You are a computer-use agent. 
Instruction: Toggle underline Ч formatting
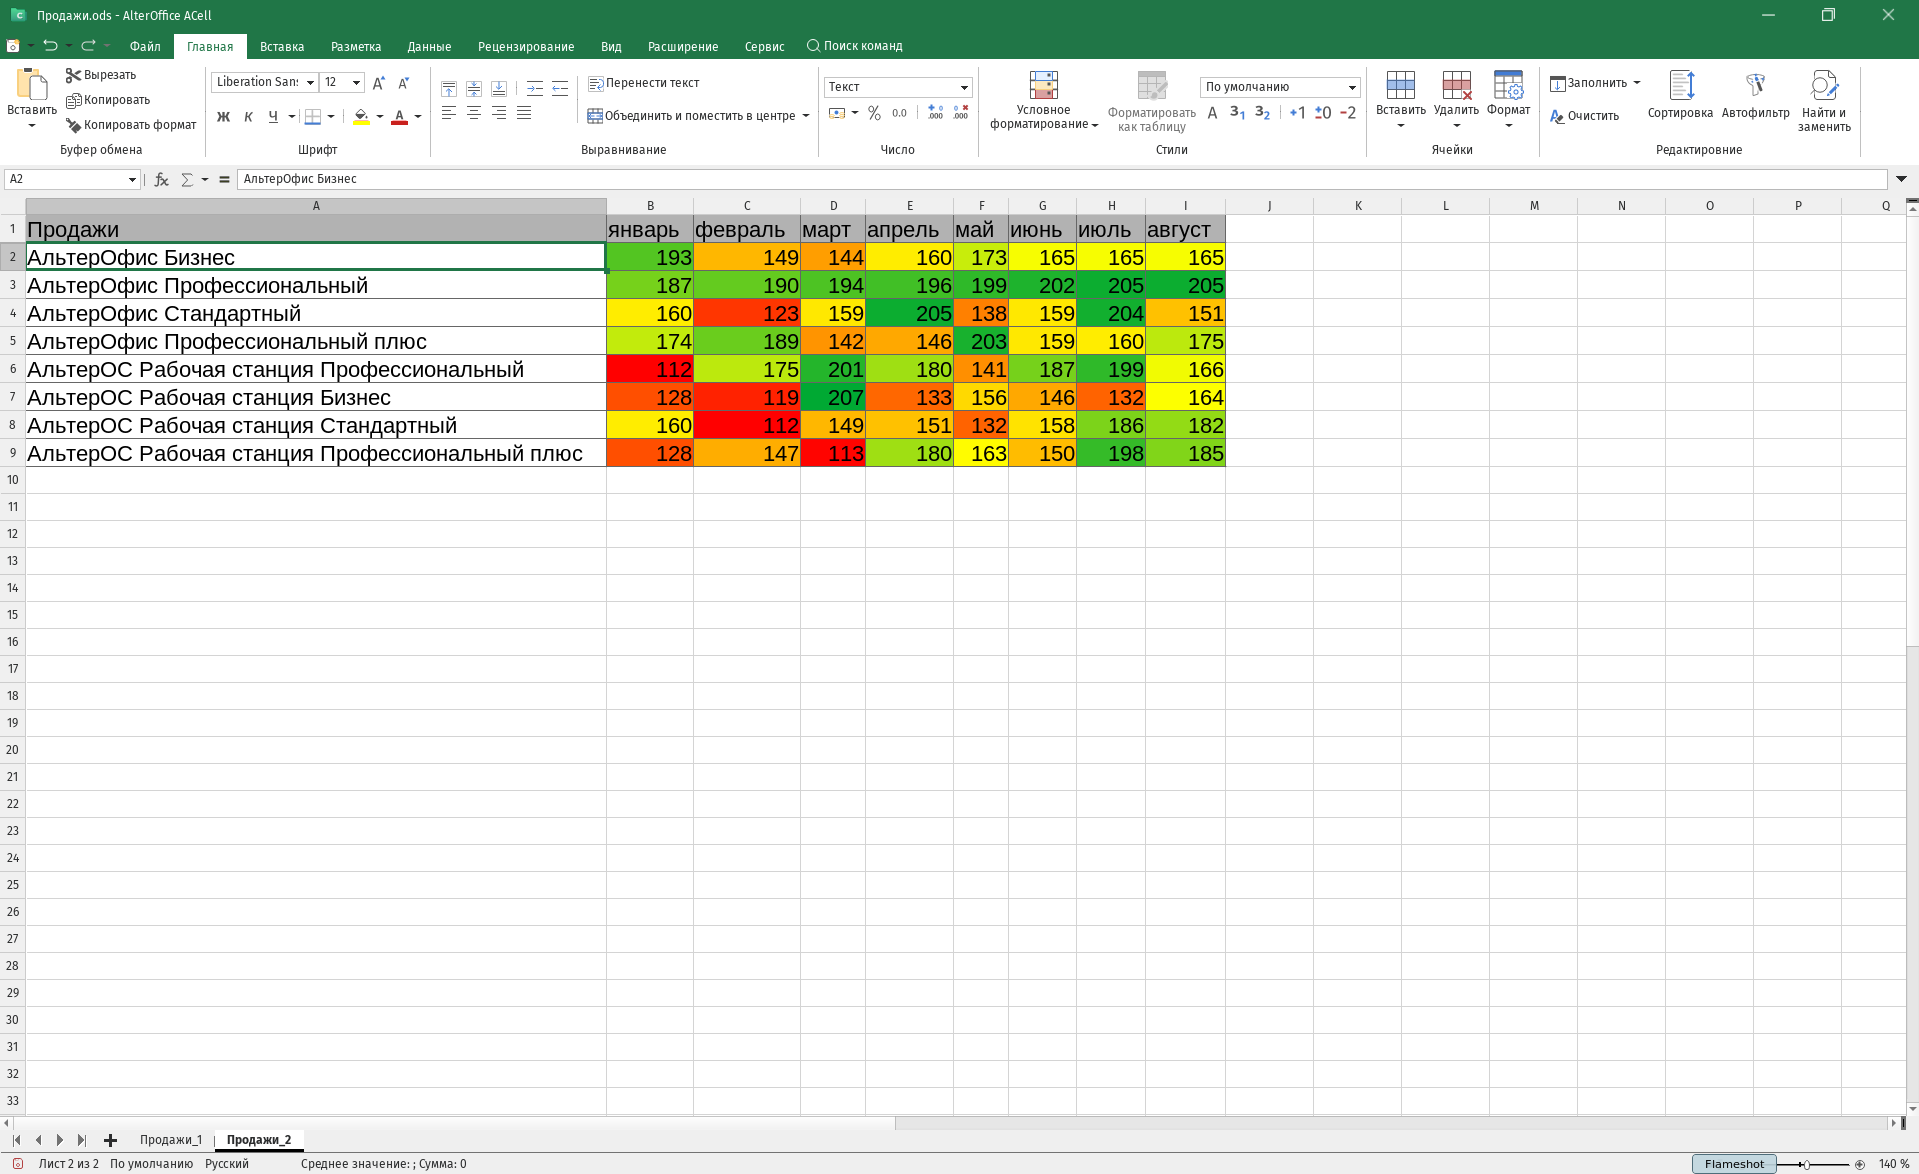273,117
